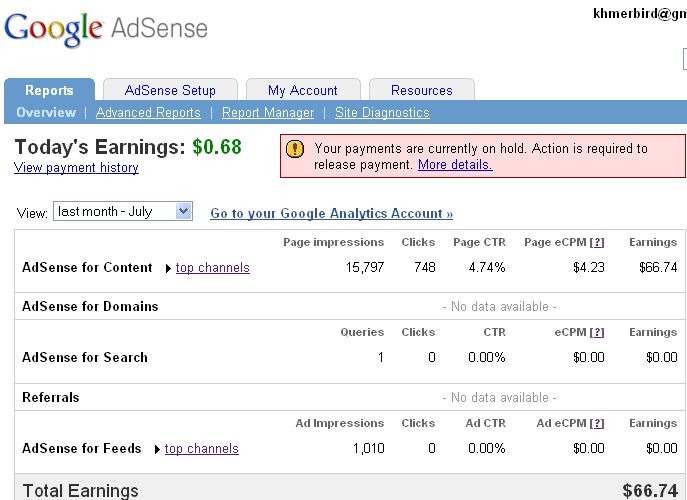Click the AdSense for Feeds row label
Viewport: 687px width, 500px height.
click(81, 449)
